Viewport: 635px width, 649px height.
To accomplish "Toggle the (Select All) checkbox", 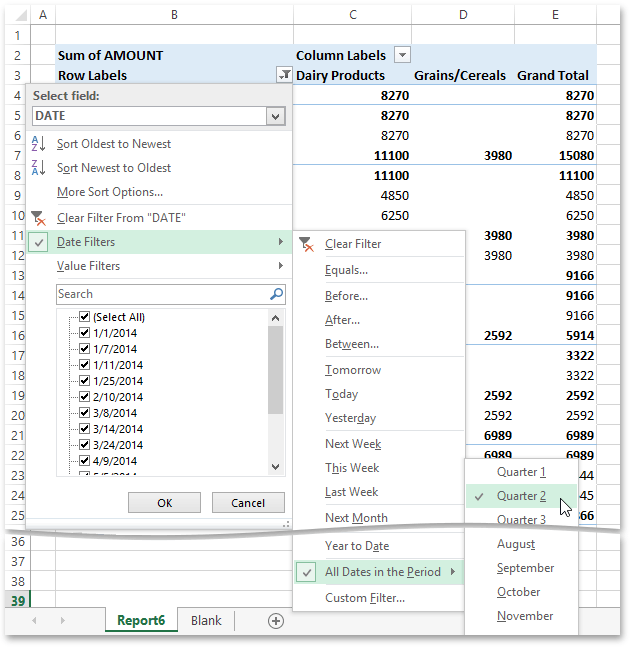I will pos(84,317).
